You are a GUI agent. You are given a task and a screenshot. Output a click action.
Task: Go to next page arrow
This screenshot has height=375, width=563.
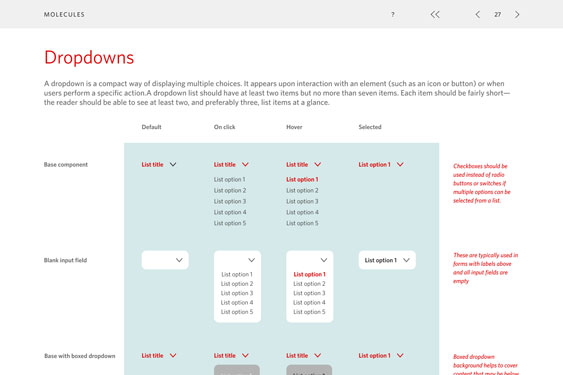point(517,14)
